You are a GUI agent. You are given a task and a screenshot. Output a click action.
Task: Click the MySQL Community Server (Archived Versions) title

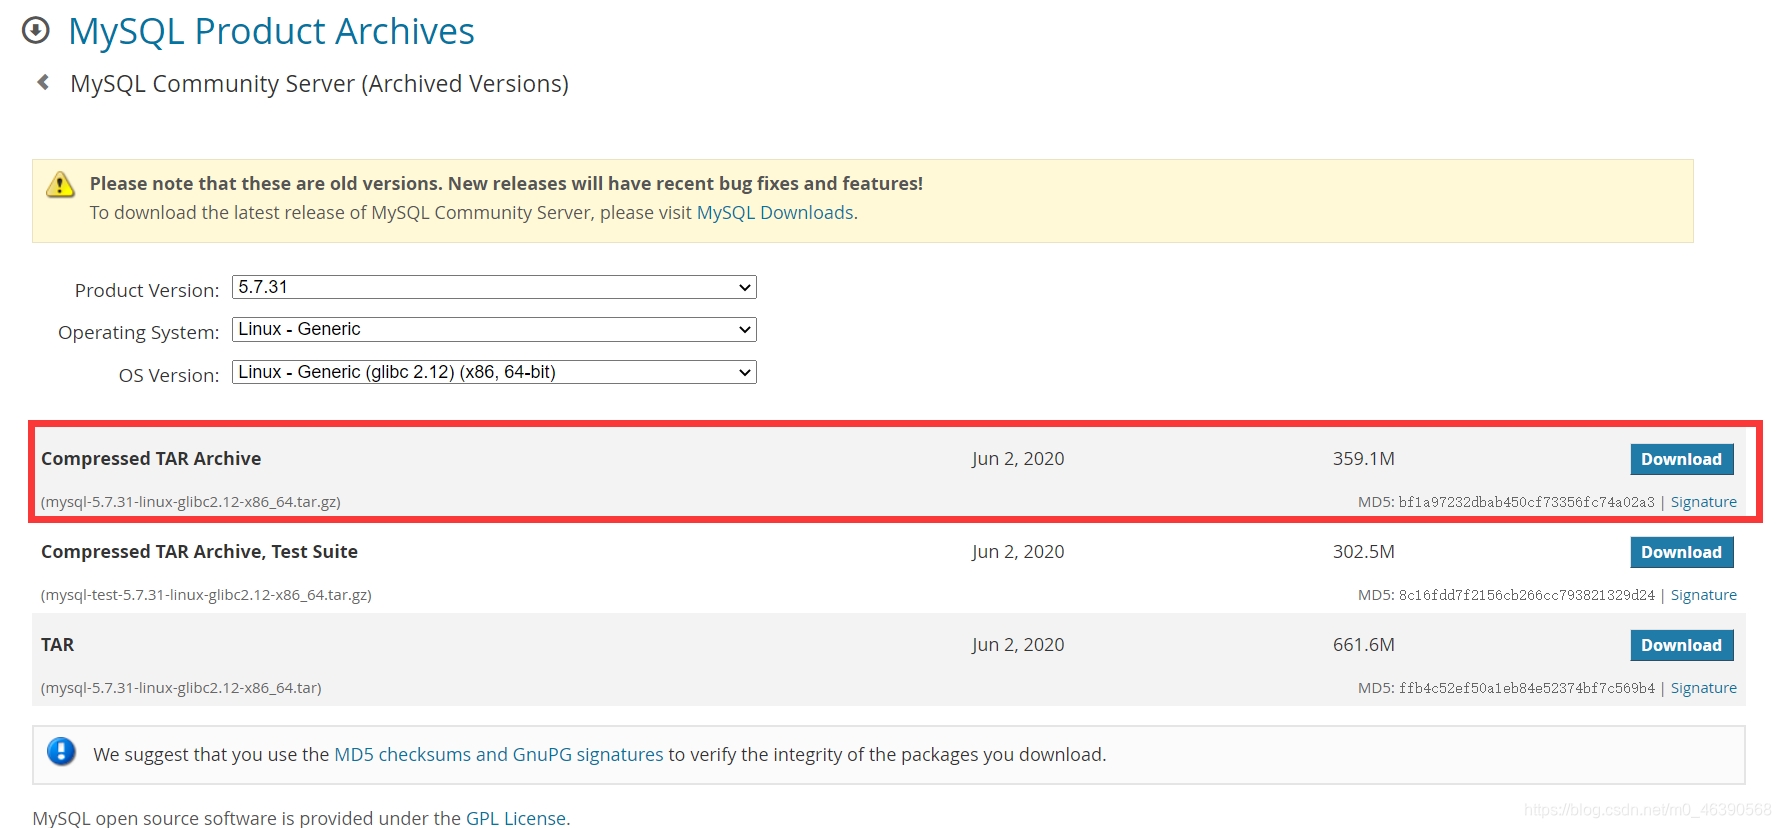(x=319, y=84)
